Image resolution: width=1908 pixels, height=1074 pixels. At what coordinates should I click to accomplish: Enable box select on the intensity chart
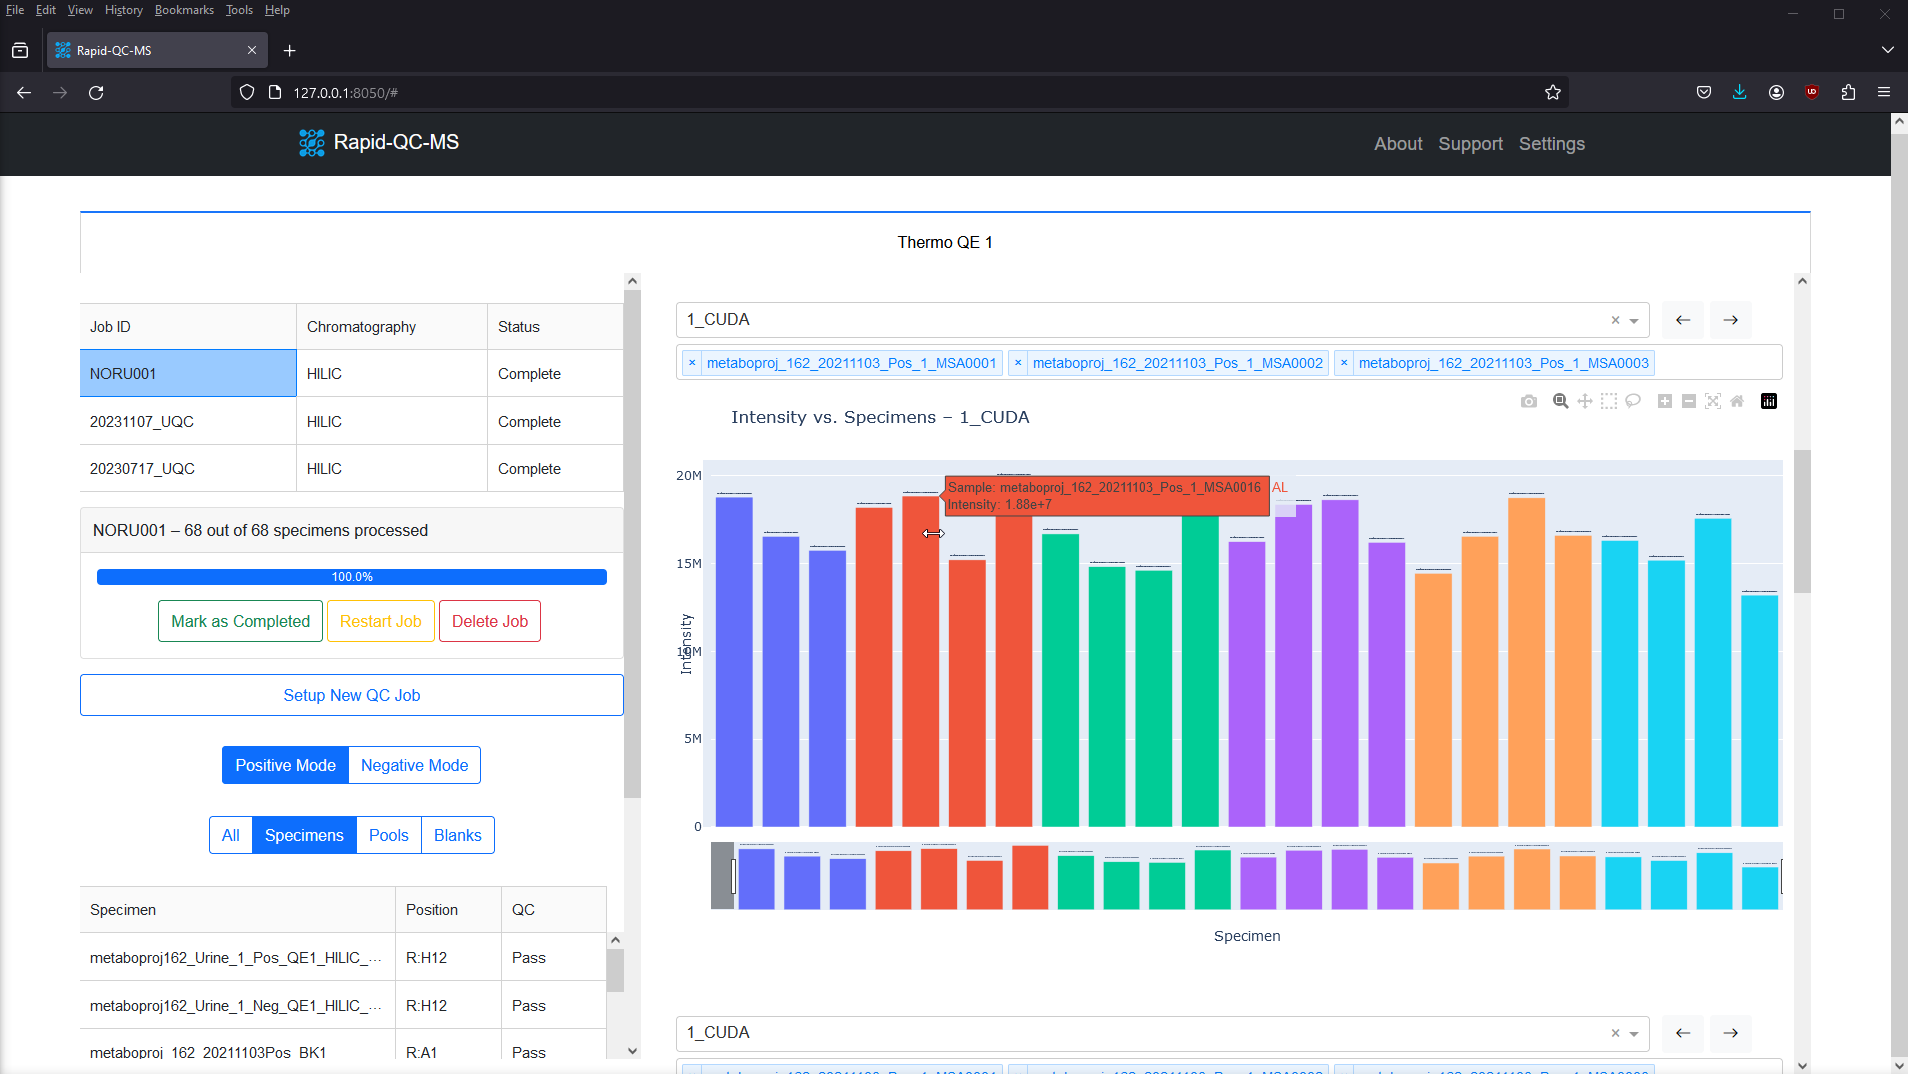(x=1609, y=401)
